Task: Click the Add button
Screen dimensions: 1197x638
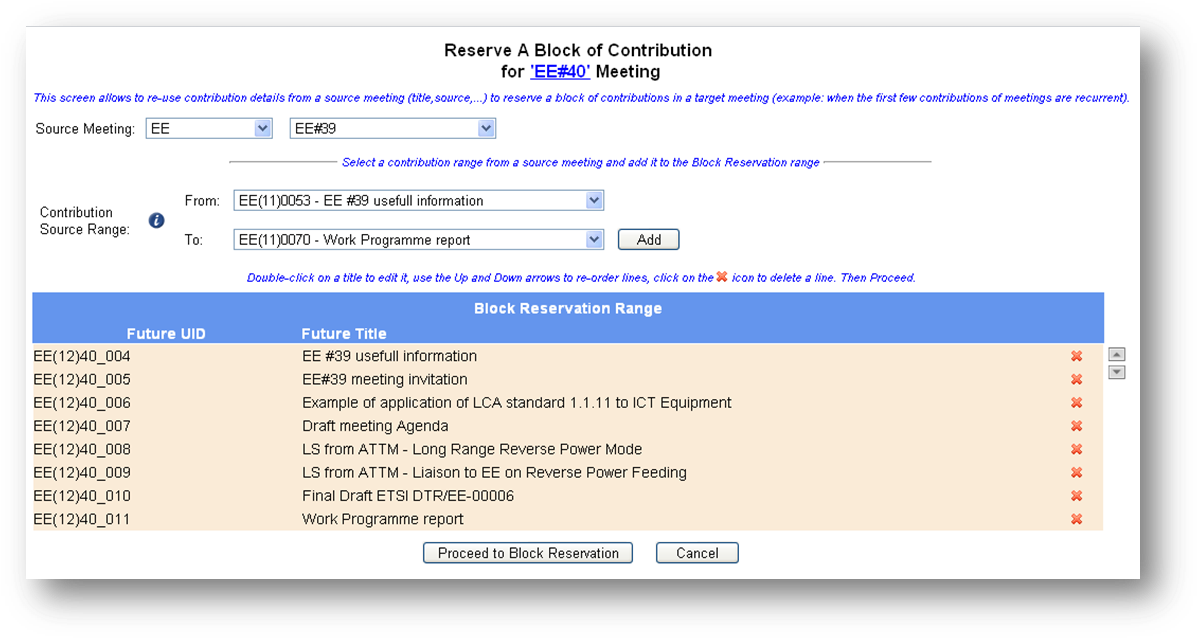Action: coord(648,240)
